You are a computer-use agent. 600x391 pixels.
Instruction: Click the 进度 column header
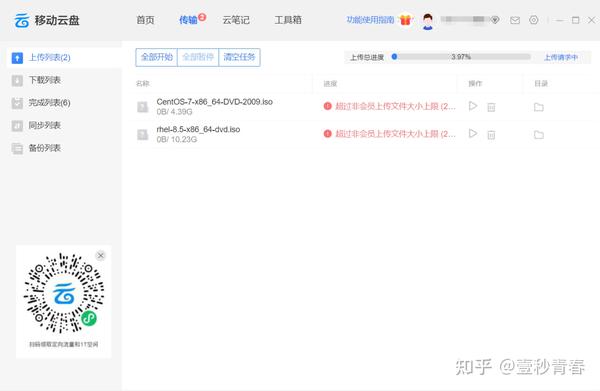coord(330,83)
